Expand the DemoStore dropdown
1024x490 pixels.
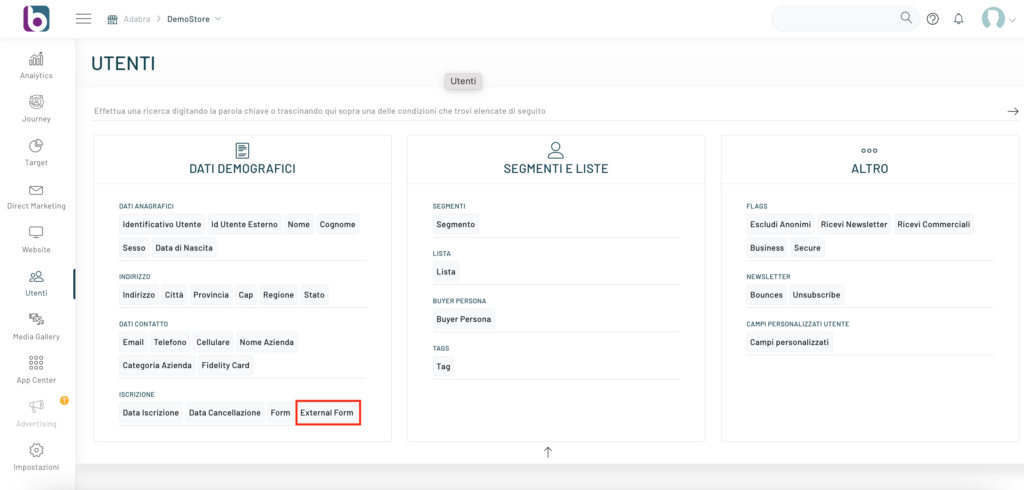pos(194,19)
